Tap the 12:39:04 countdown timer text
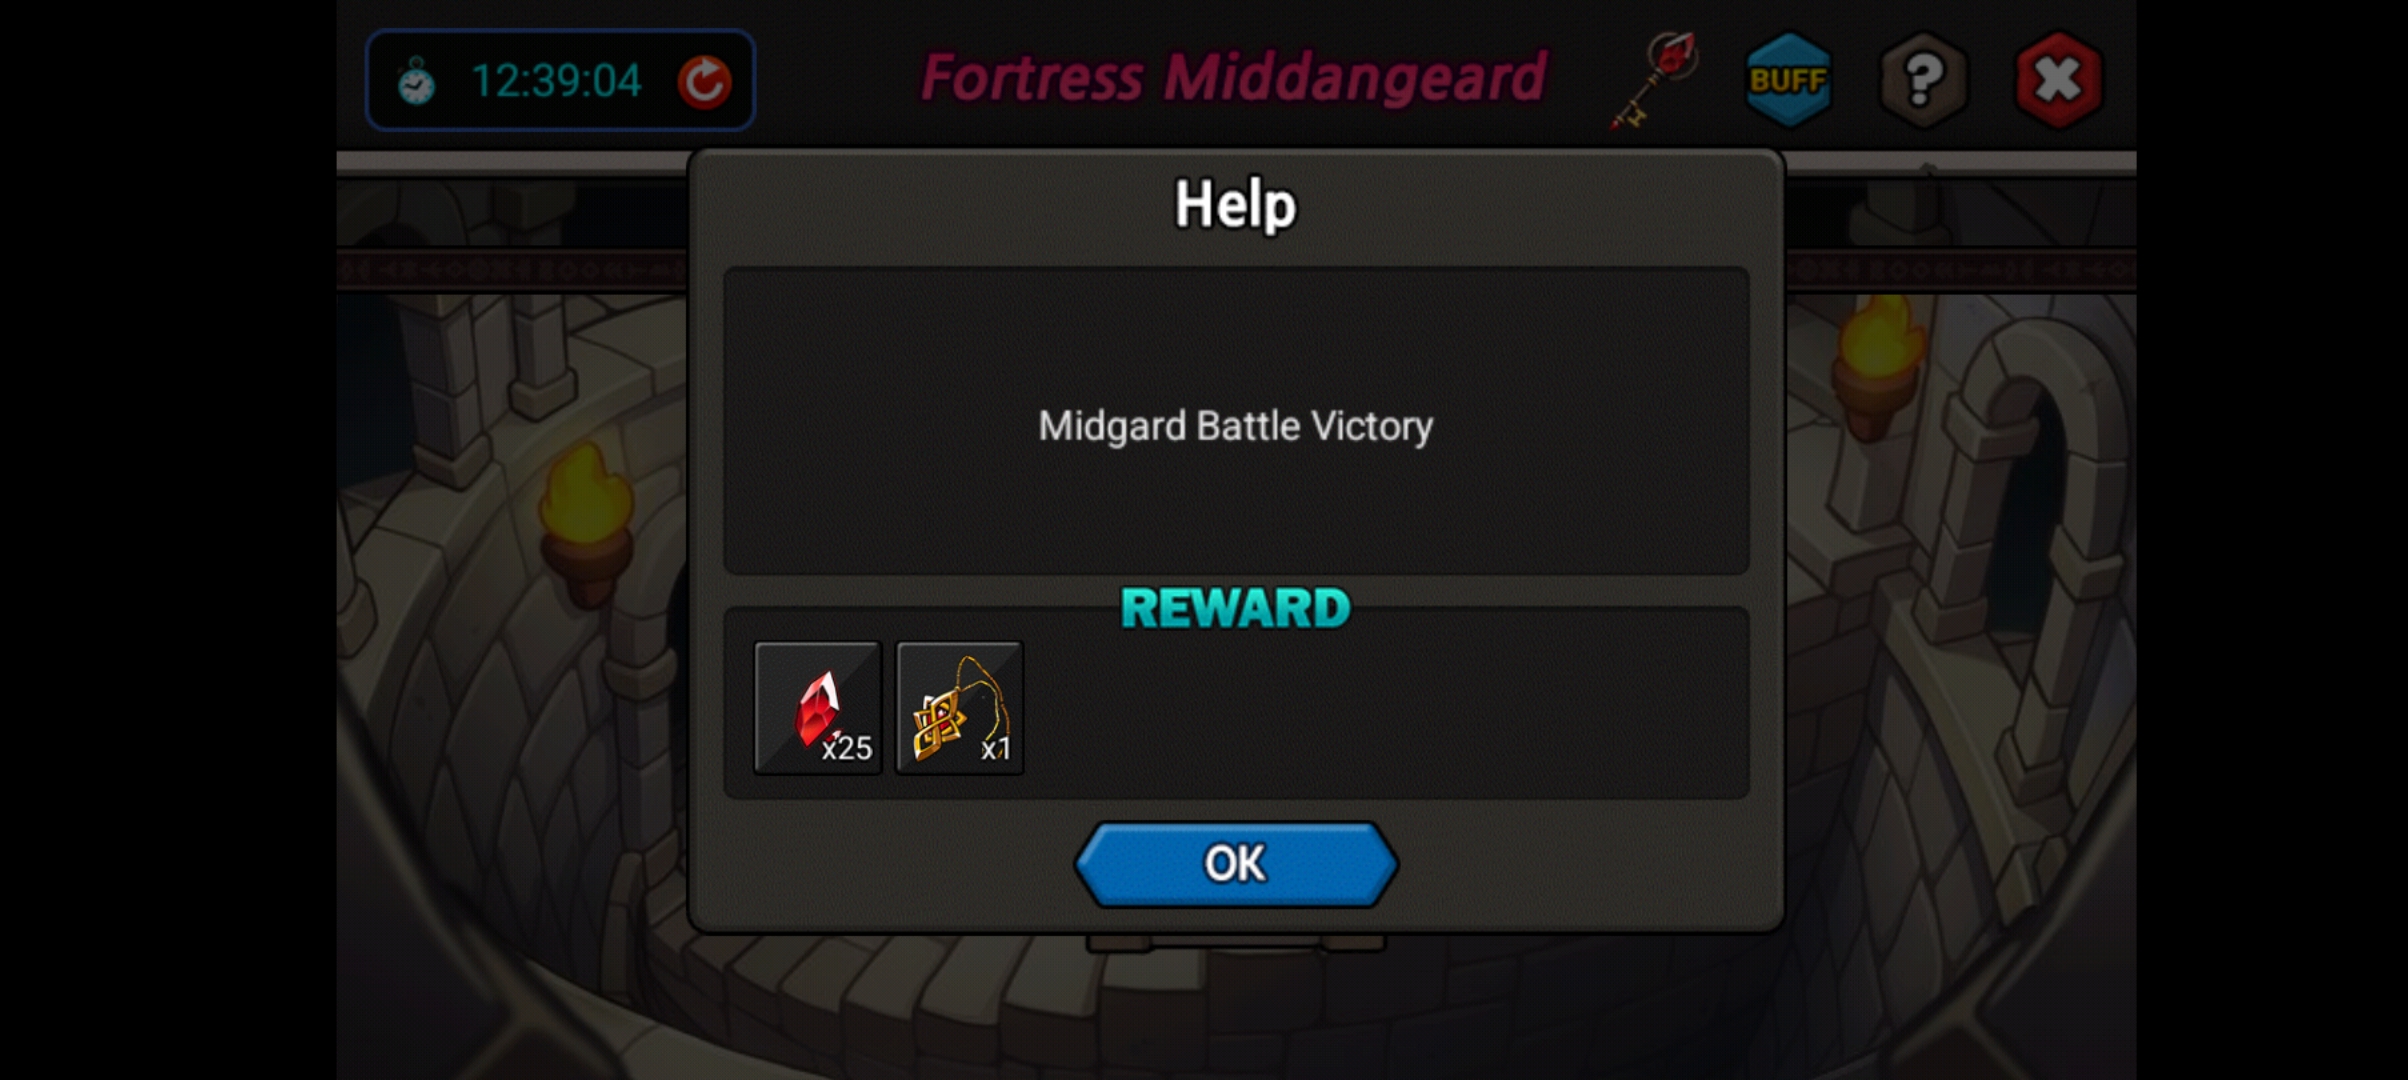 (556, 81)
